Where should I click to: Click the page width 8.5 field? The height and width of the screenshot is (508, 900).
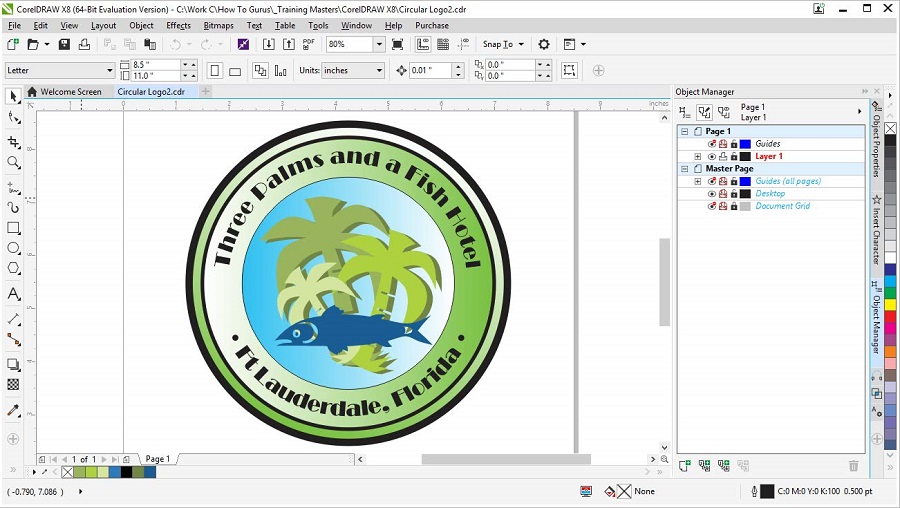point(156,64)
